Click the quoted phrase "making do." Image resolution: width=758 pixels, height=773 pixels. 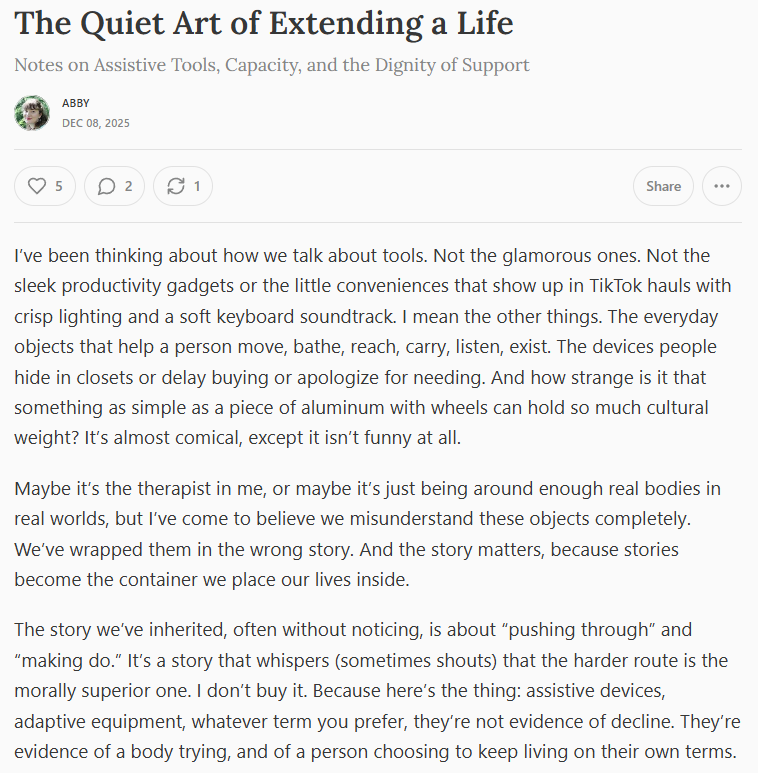61,660
